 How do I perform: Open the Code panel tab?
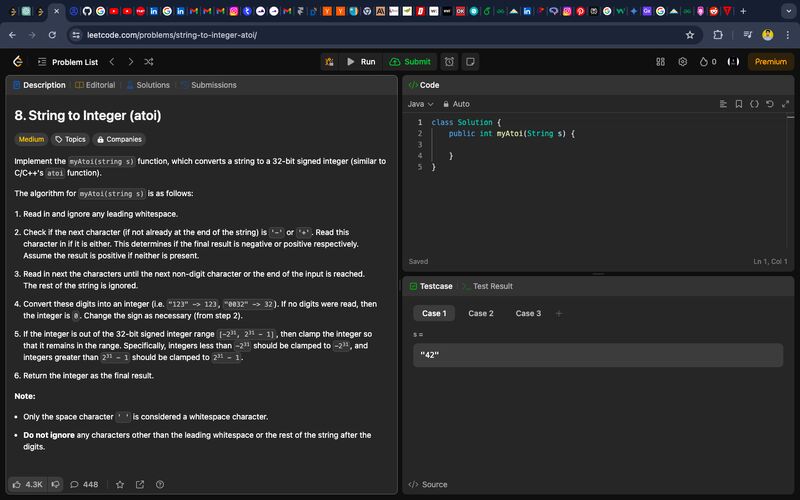coord(424,85)
